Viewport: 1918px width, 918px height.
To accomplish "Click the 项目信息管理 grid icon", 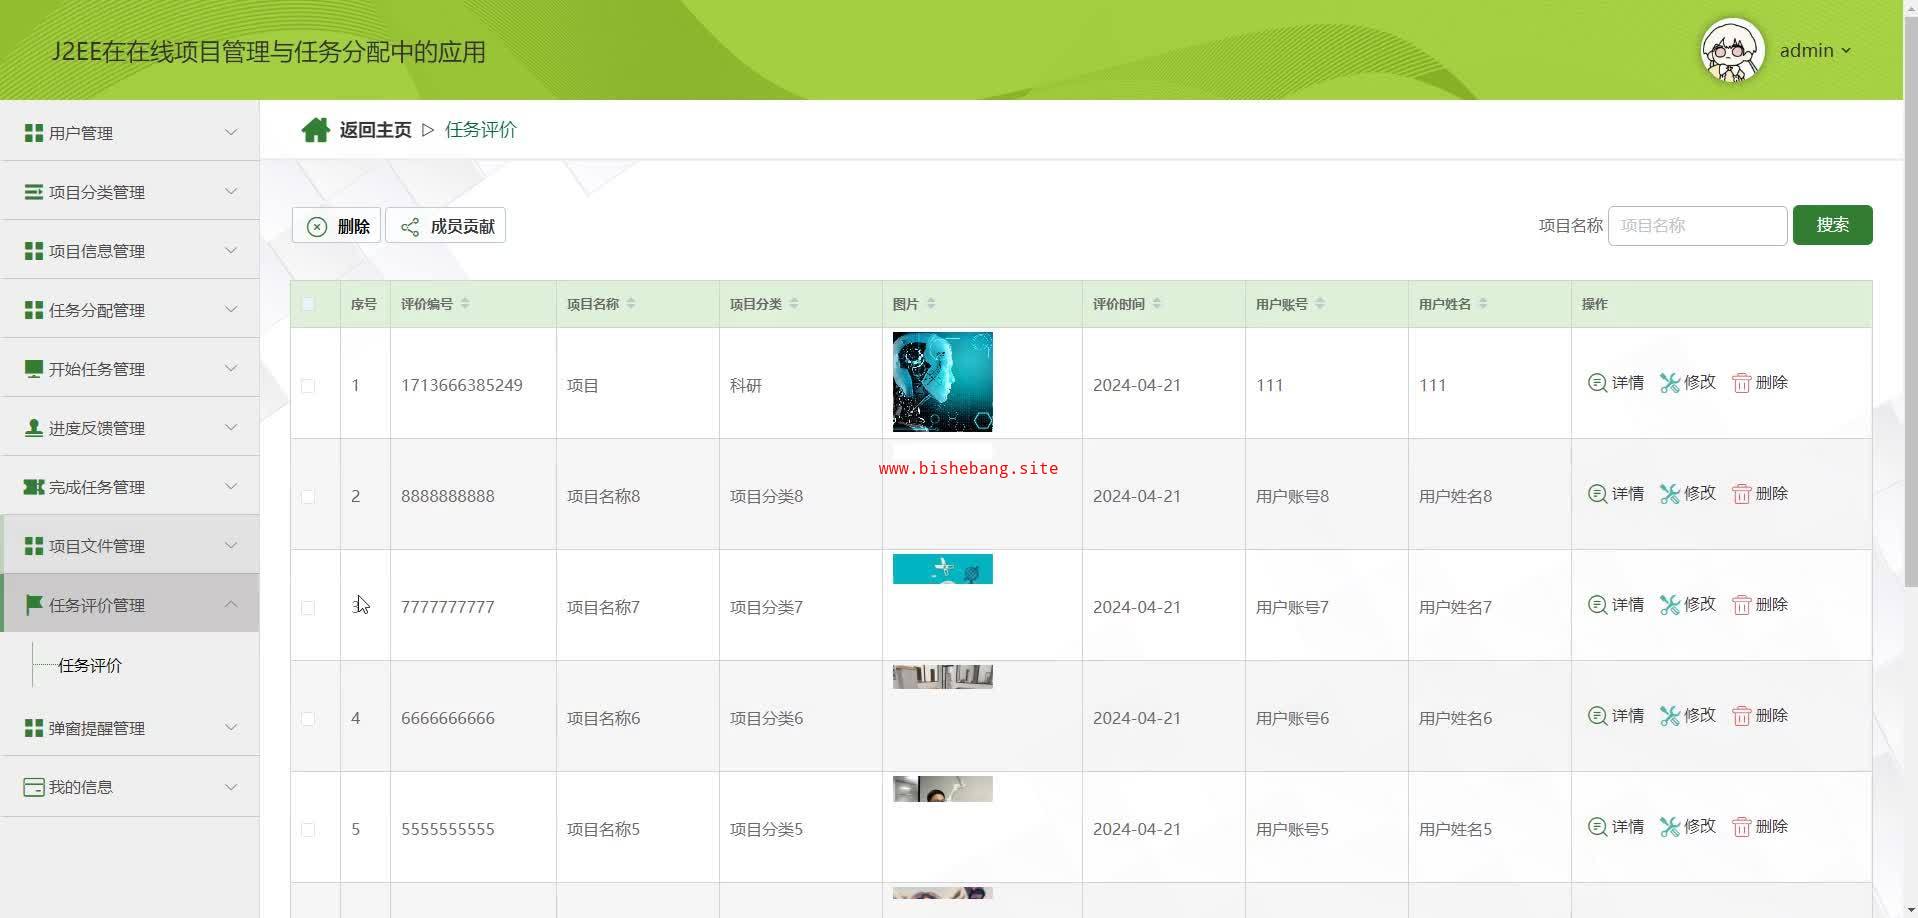I will [x=34, y=251].
